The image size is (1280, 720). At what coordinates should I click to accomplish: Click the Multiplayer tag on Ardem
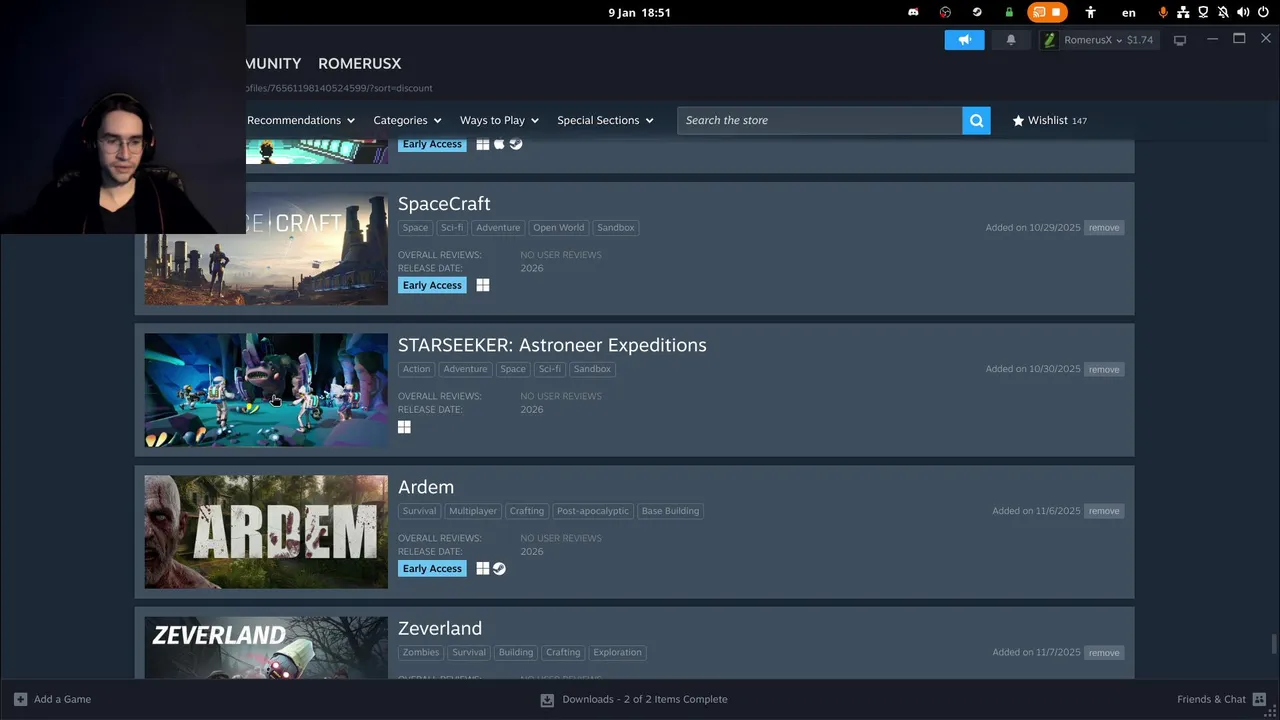coord(473,511)
